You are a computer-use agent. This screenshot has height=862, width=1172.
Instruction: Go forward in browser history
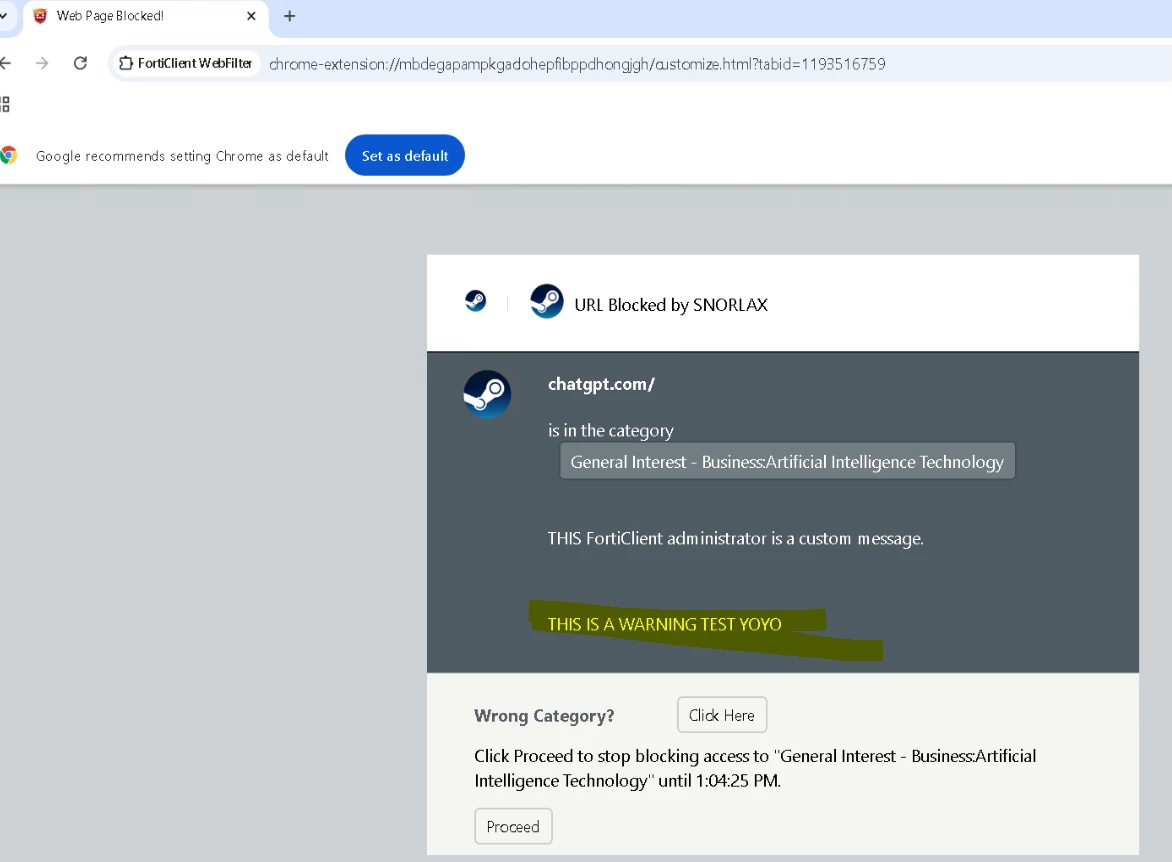coord(42,64)
